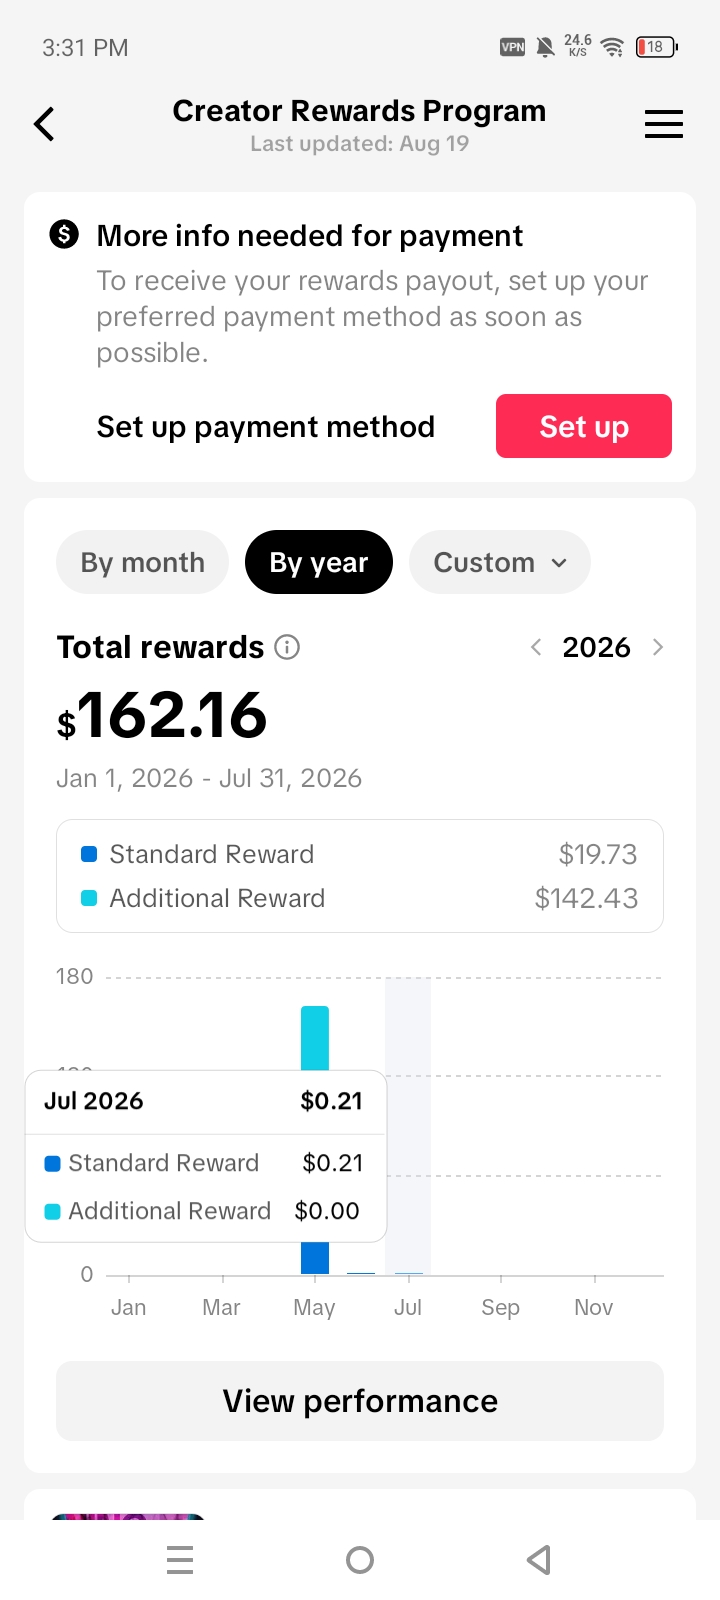Screen dimensions: 720x1600
Task: Open View performance
Action: pos(360,1401)
